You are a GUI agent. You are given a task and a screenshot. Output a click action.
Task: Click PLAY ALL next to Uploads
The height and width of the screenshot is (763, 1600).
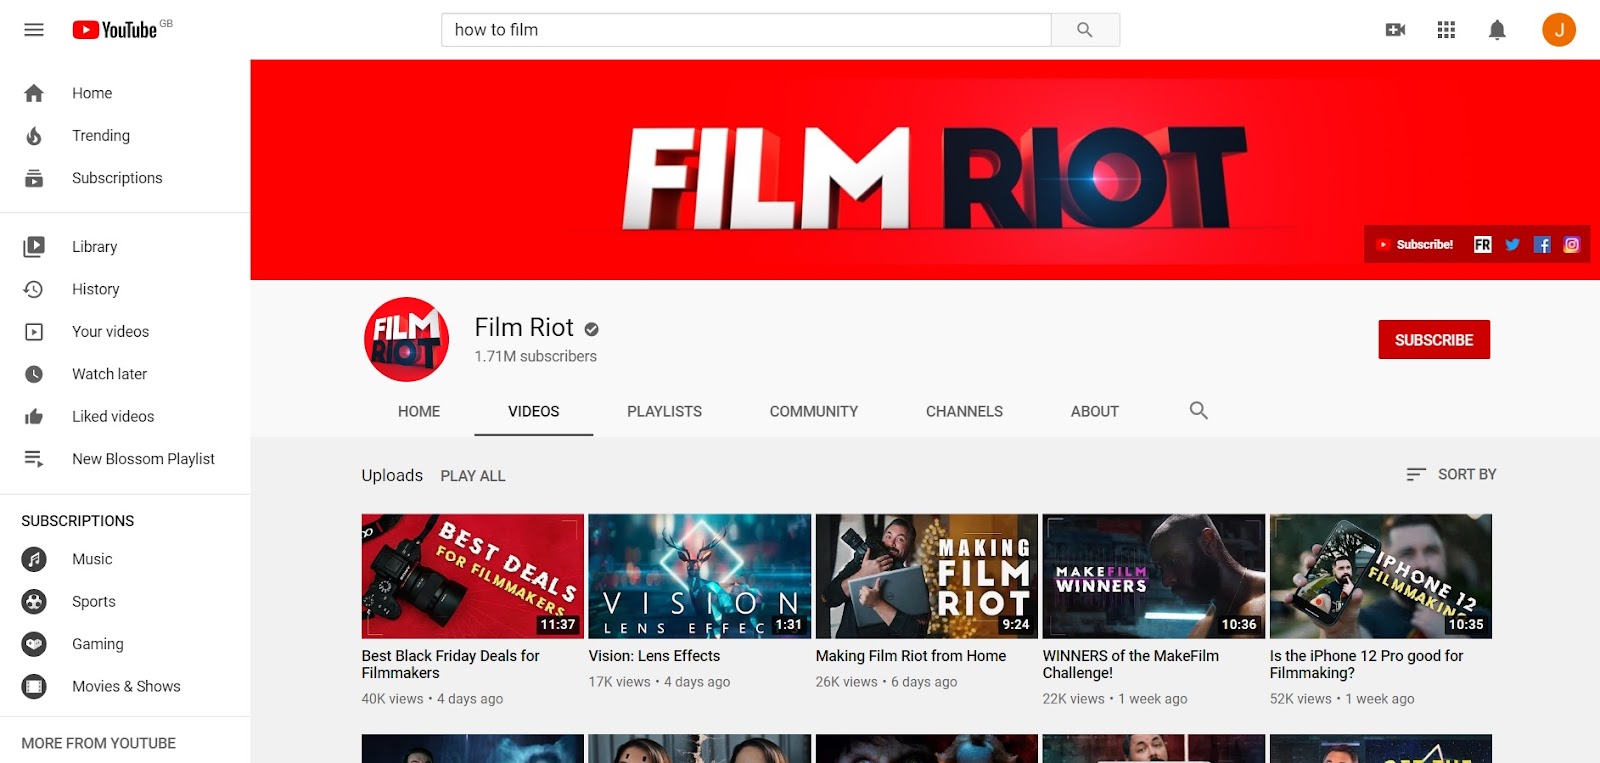[473, 476]
